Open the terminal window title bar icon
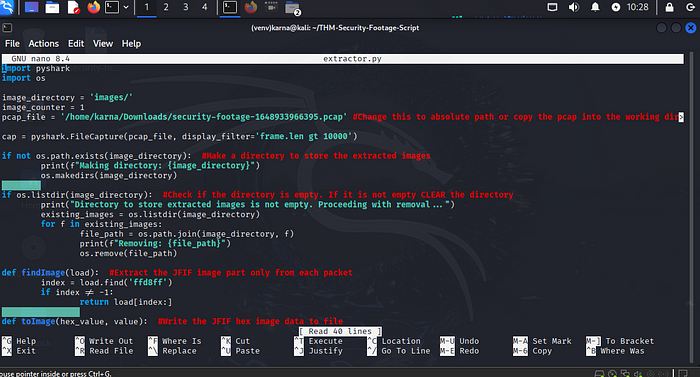This screenshot has height=377, width=700. (7, 28)
